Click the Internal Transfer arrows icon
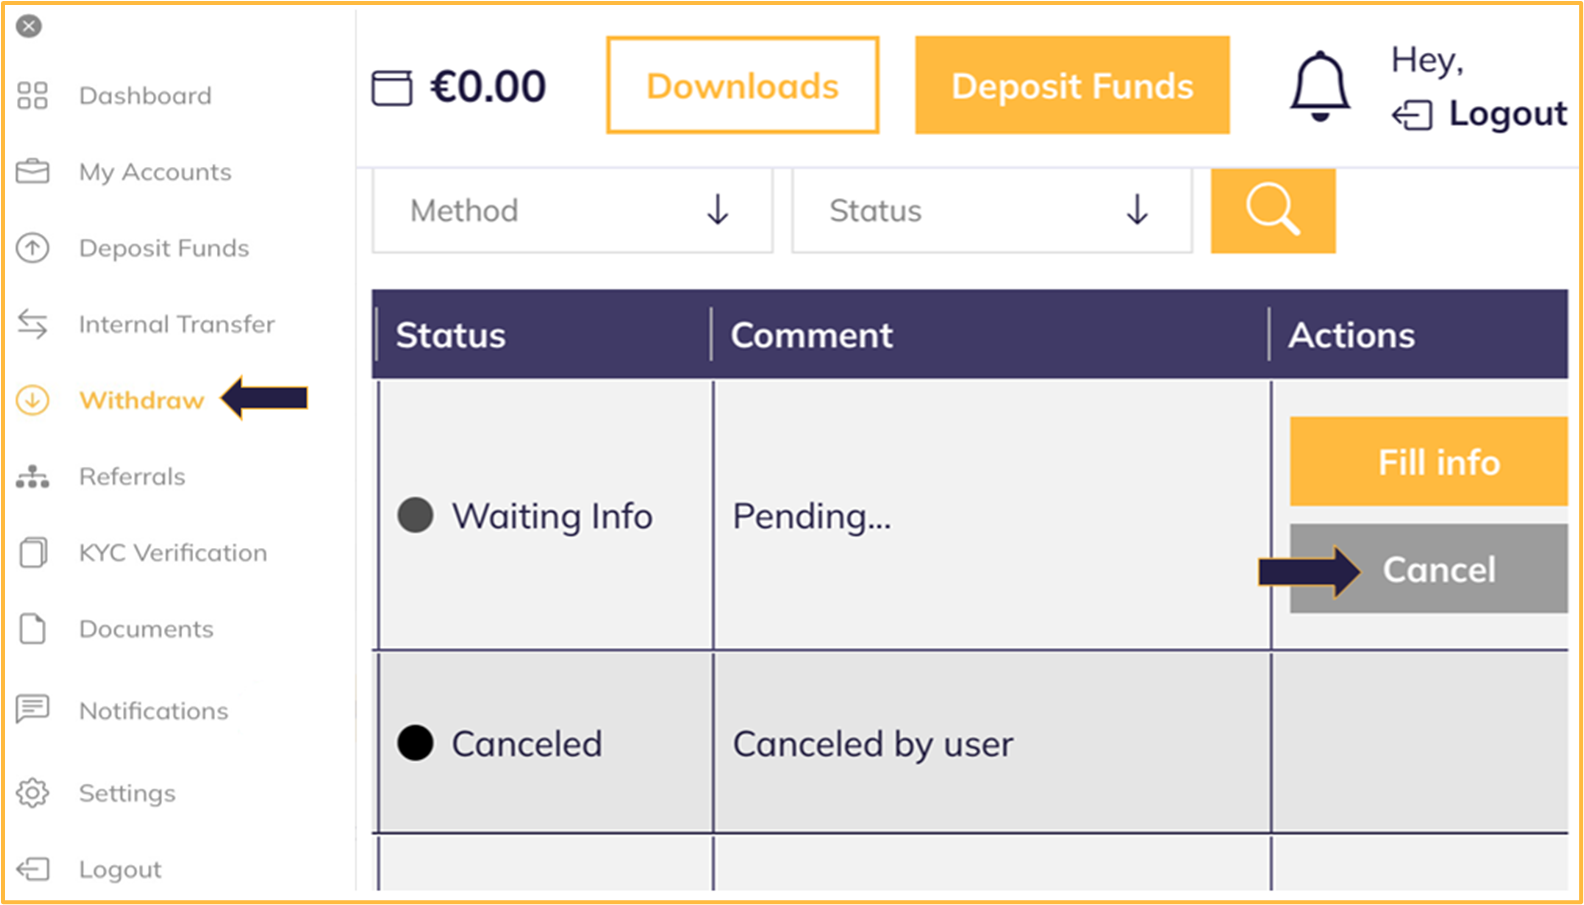 [32, 324]
